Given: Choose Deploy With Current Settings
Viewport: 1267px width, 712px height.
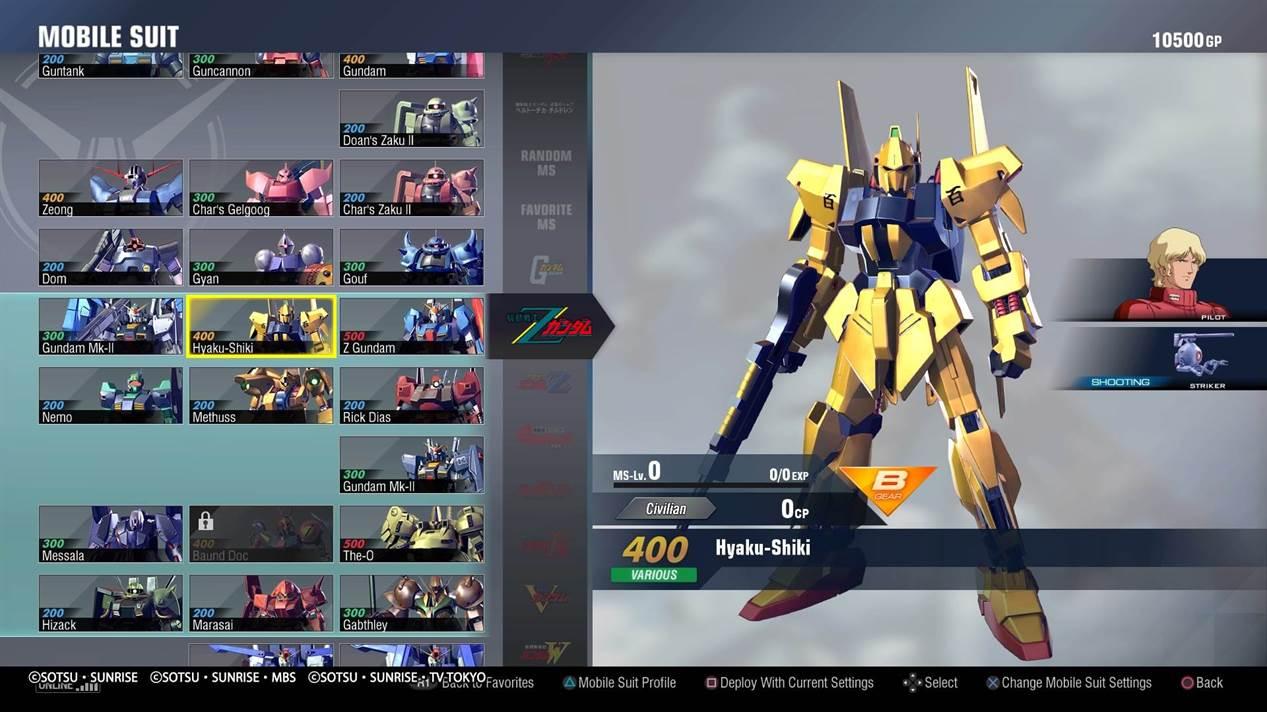Looking at the screenshot, I should point(797,683).
